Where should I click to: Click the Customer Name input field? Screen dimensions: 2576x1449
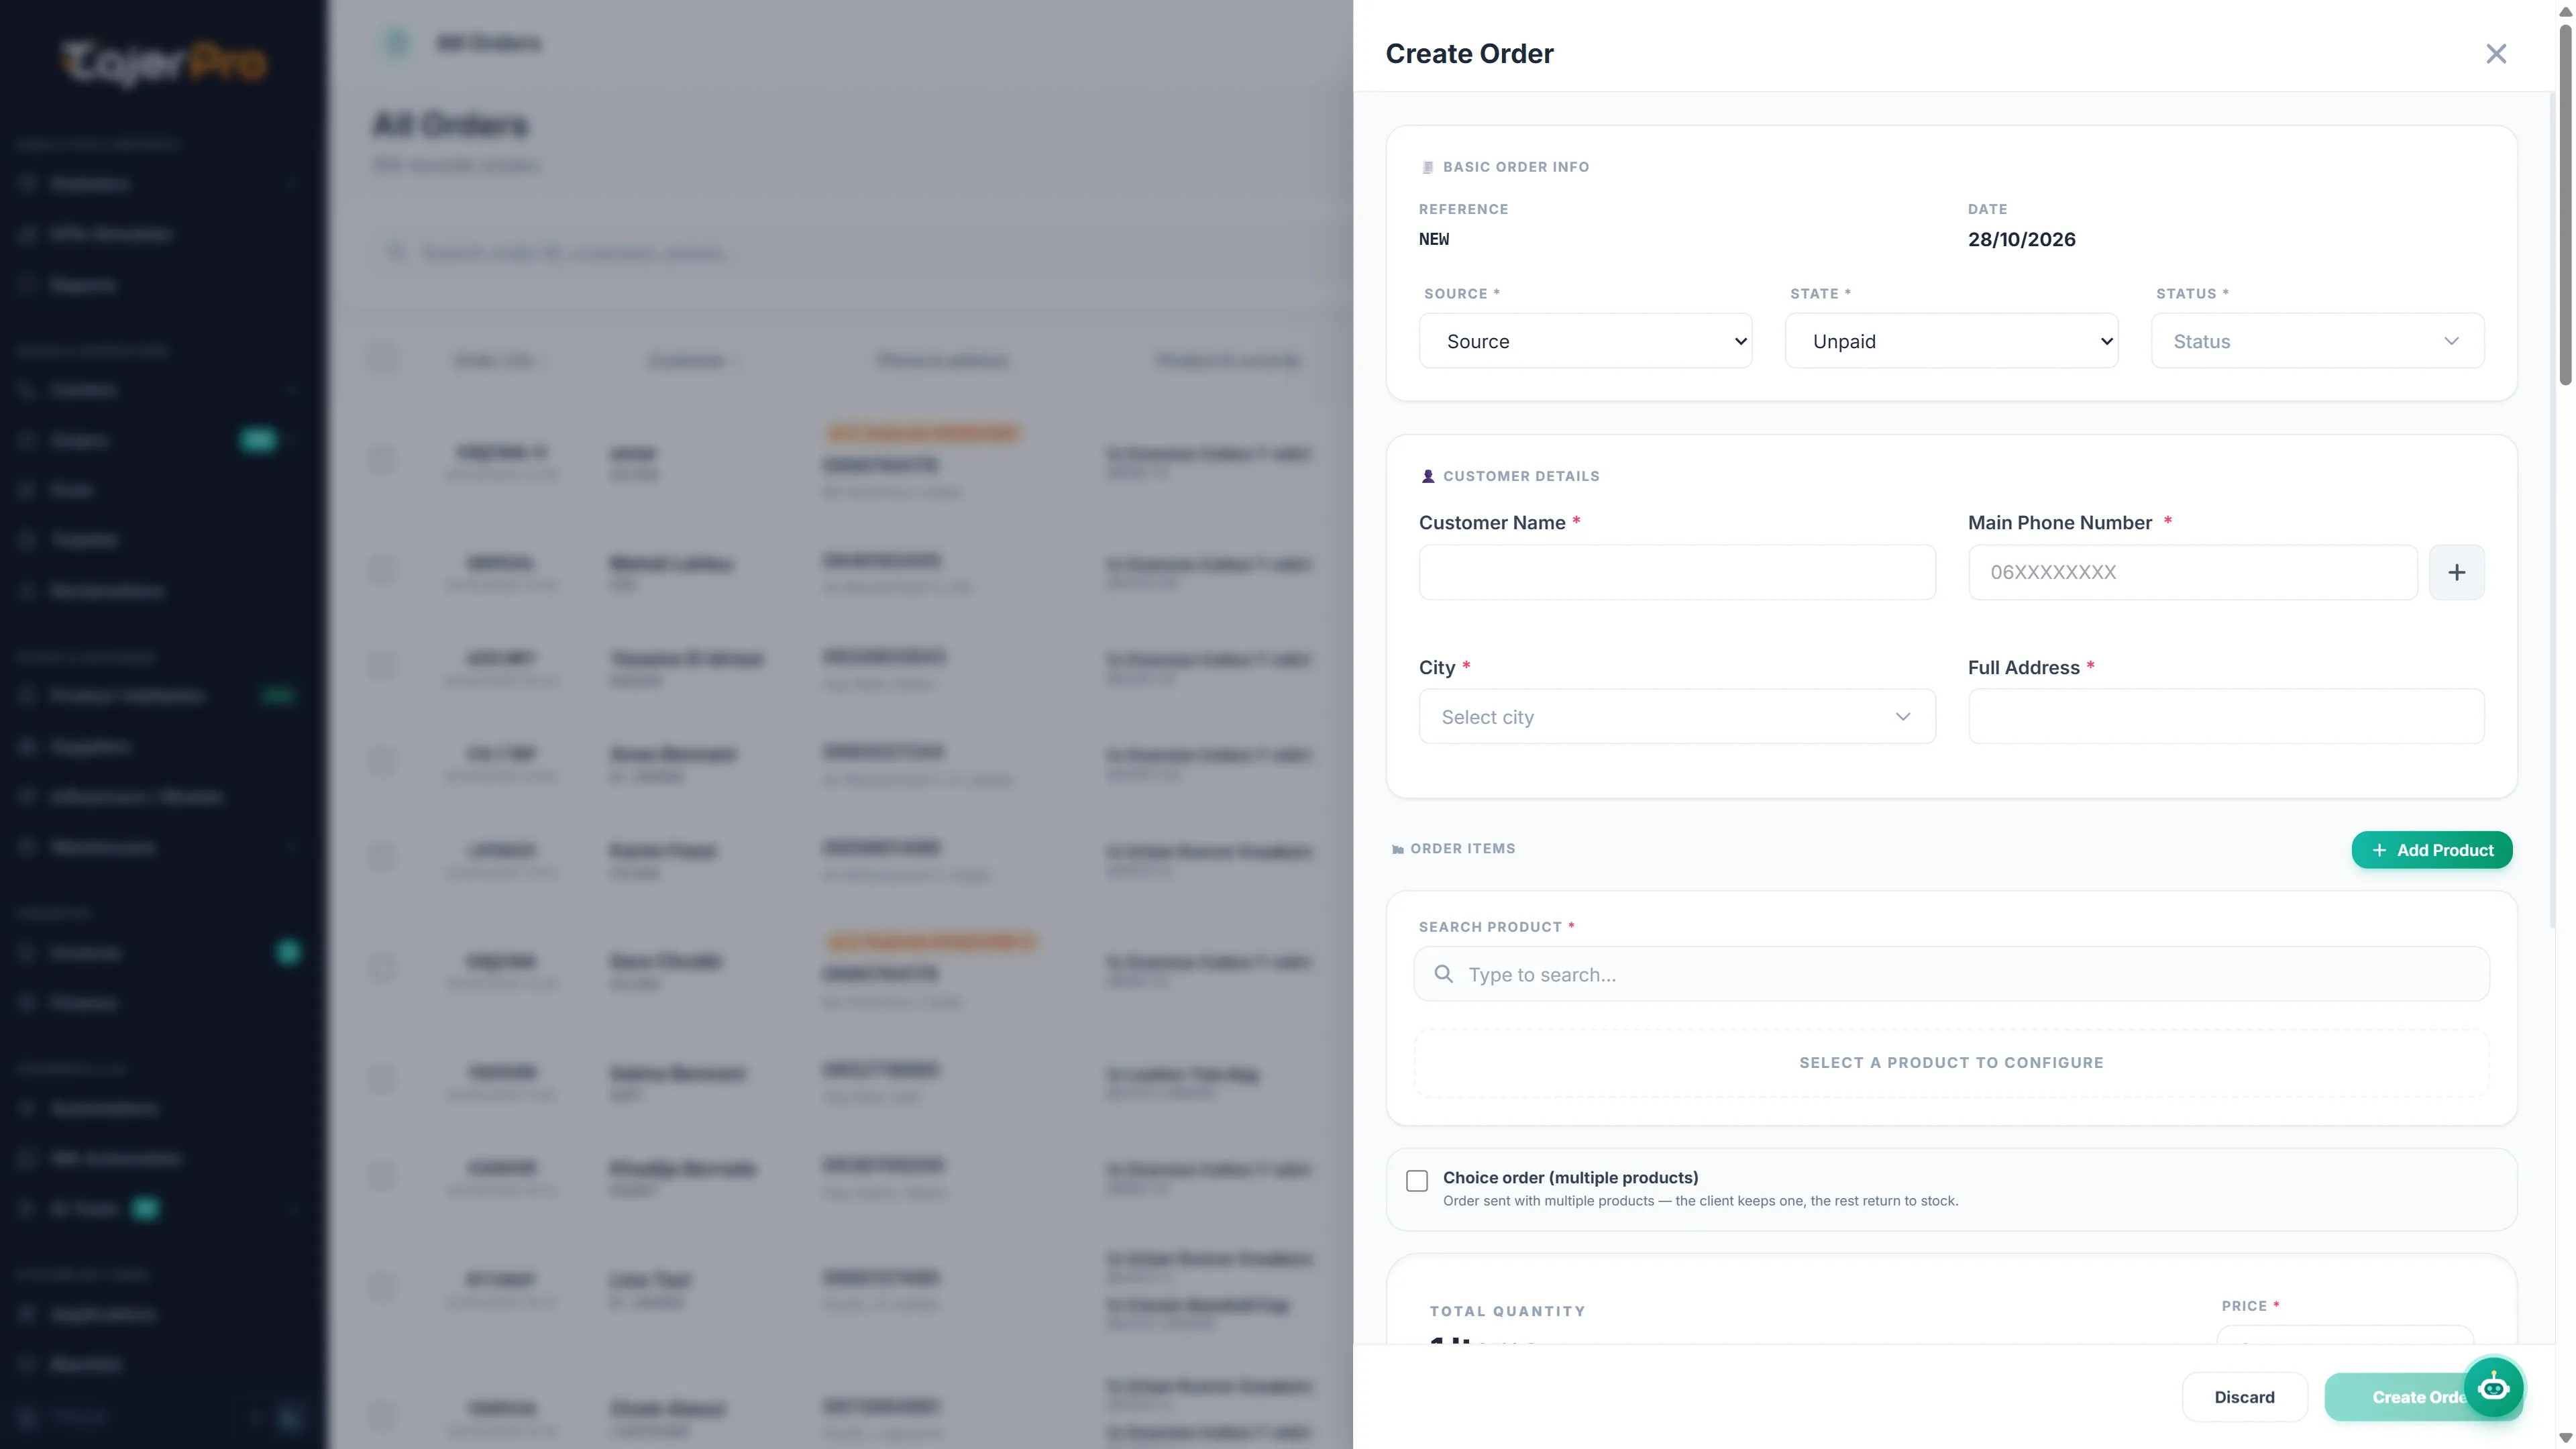point(1677,572)
